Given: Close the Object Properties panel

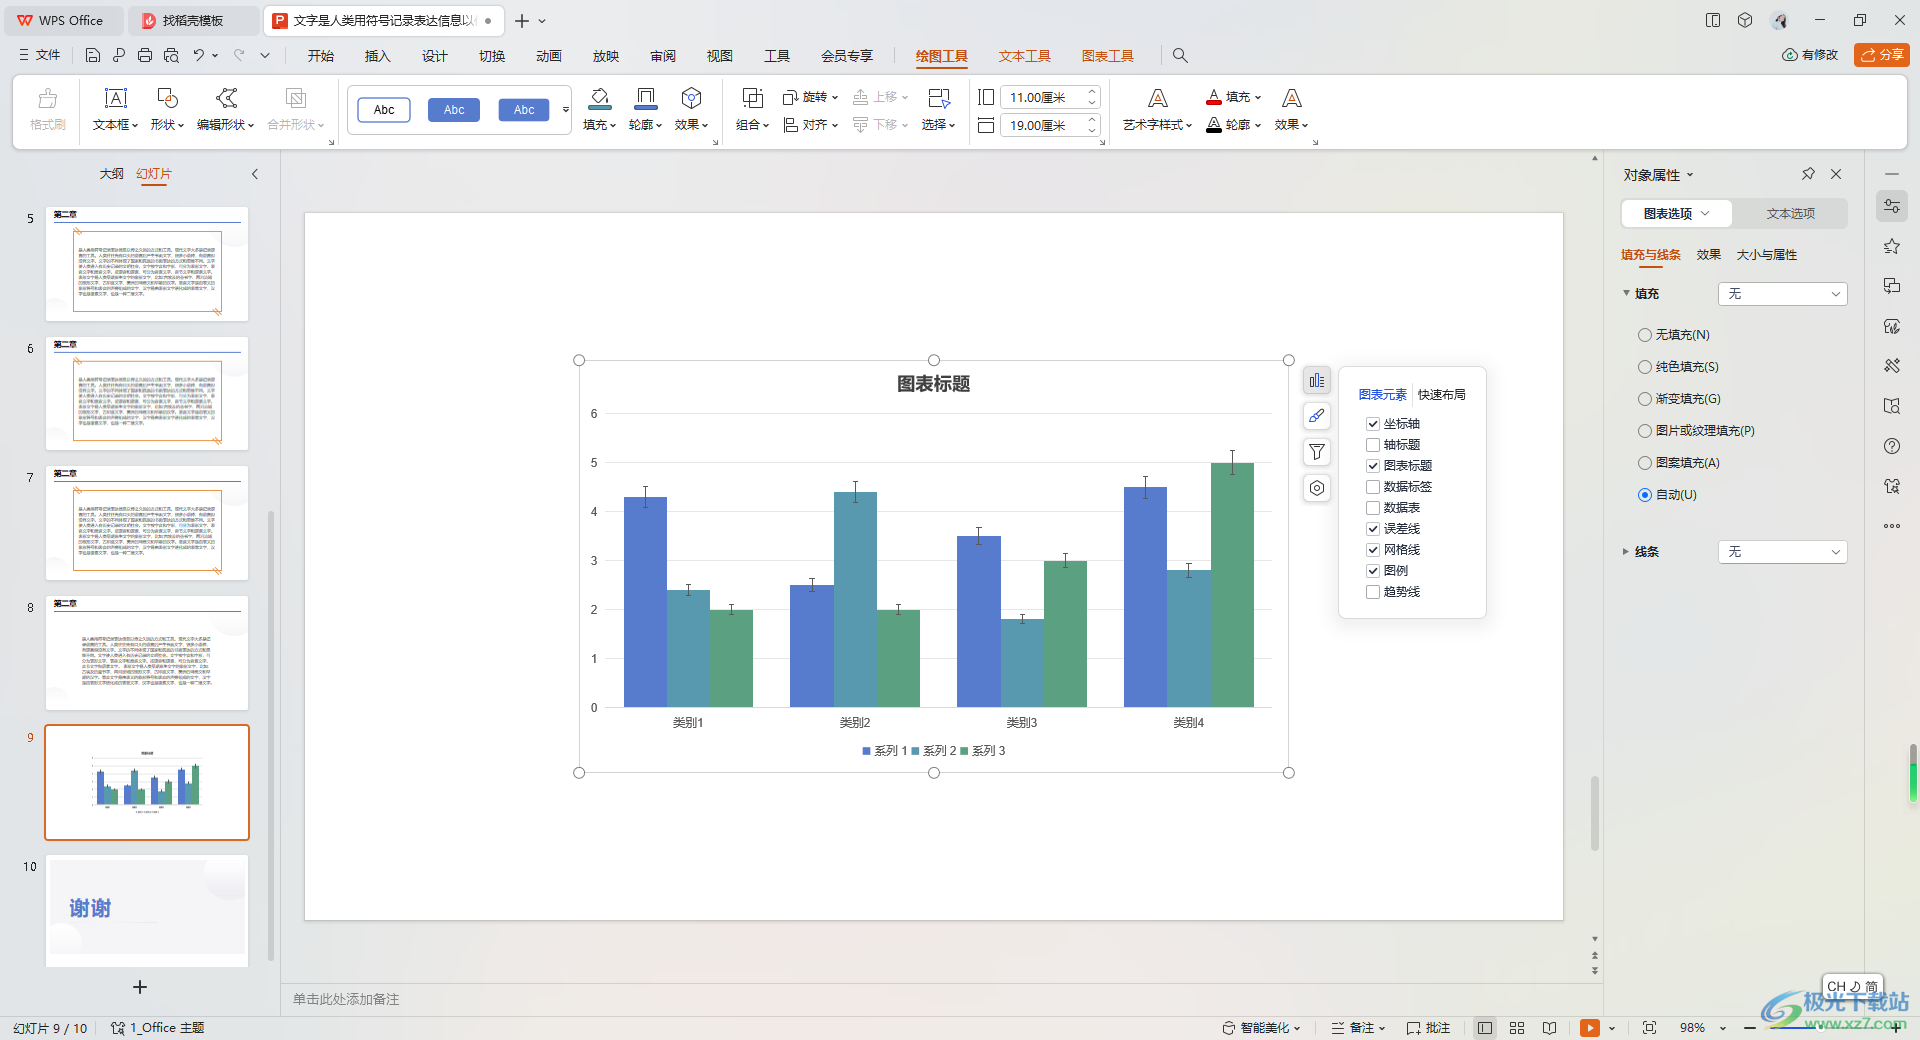Looking at the screenshot, I should click(x=1836, y=174).
